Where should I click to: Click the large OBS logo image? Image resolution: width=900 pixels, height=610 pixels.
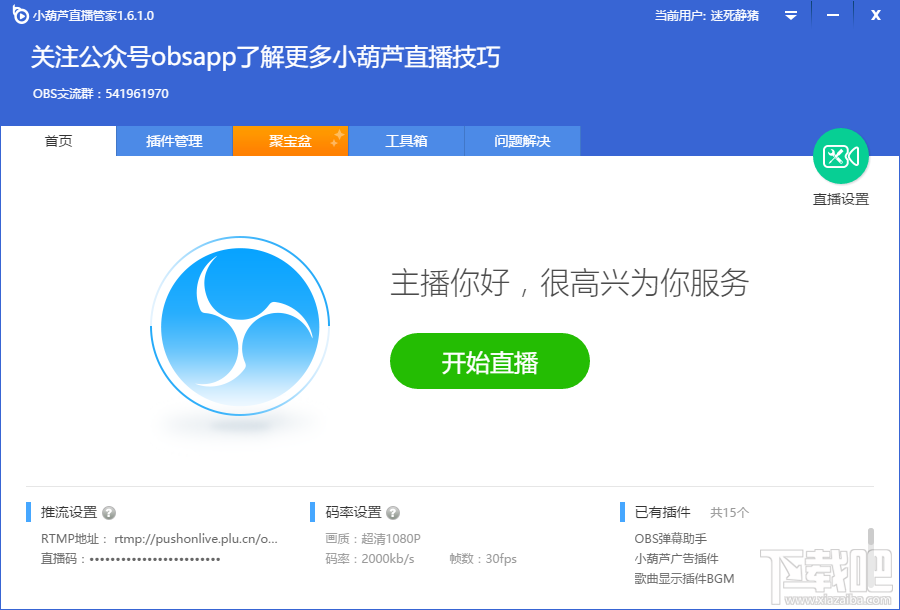coord(240,326)
